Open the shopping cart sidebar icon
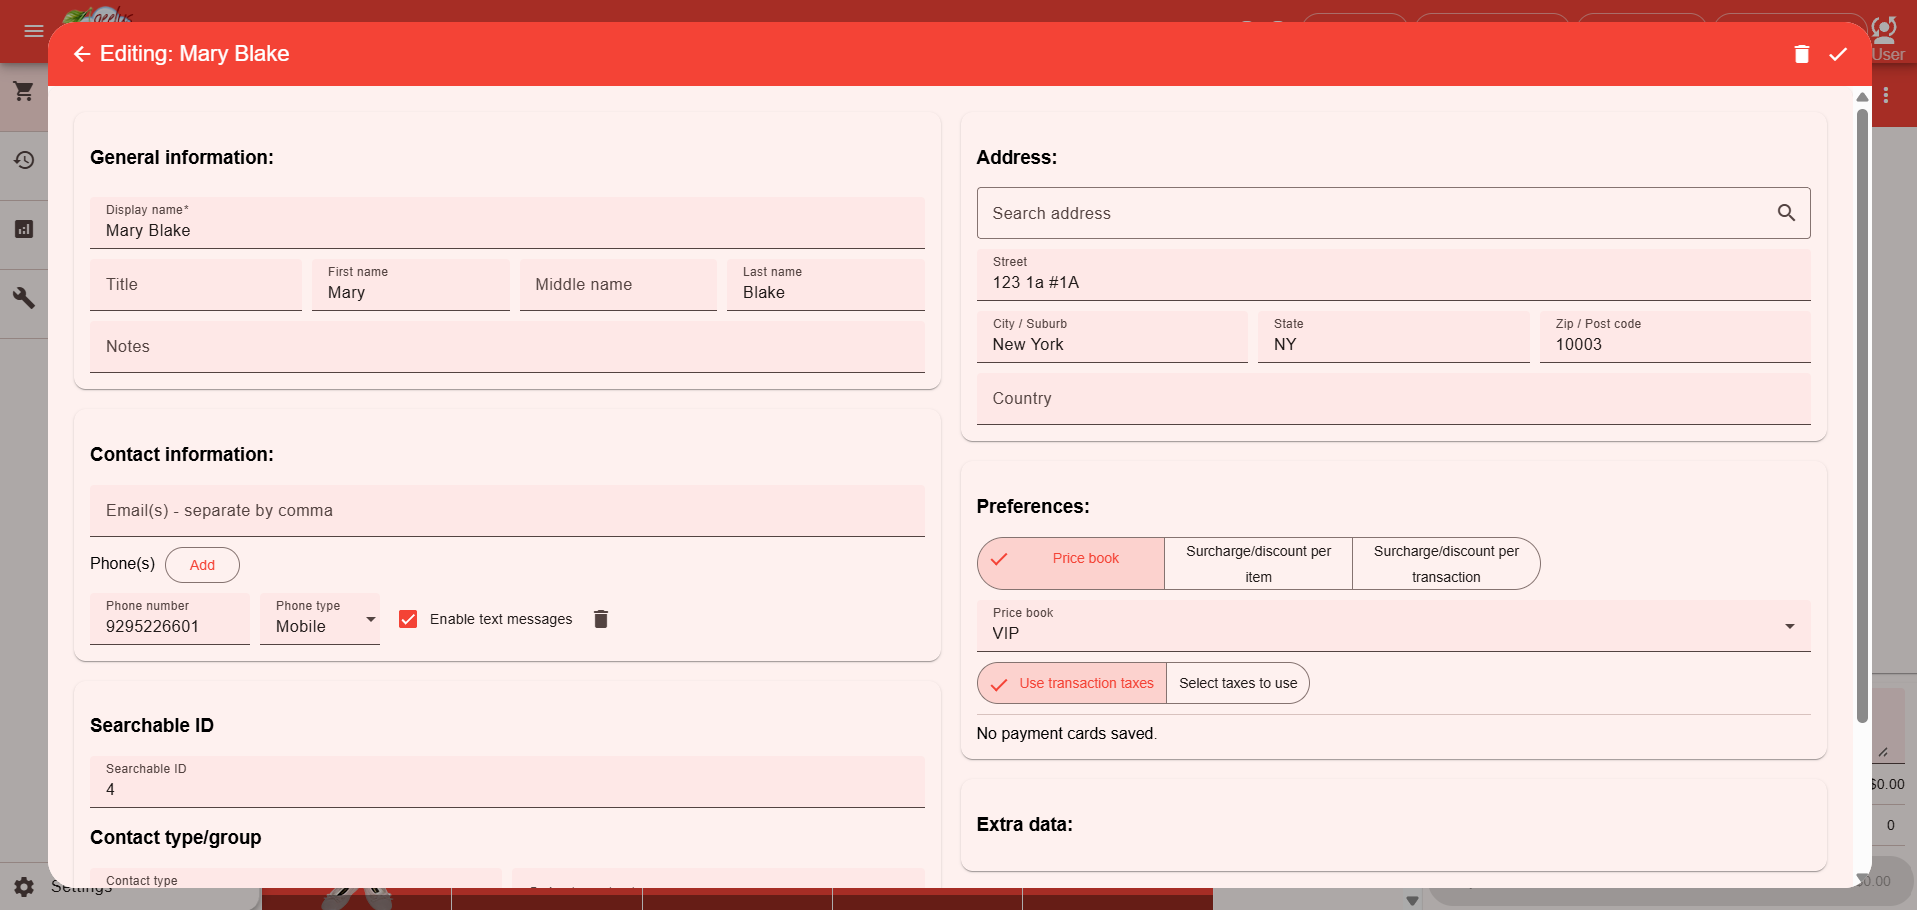The image size is (1917, 910). (x=24, y=92)
